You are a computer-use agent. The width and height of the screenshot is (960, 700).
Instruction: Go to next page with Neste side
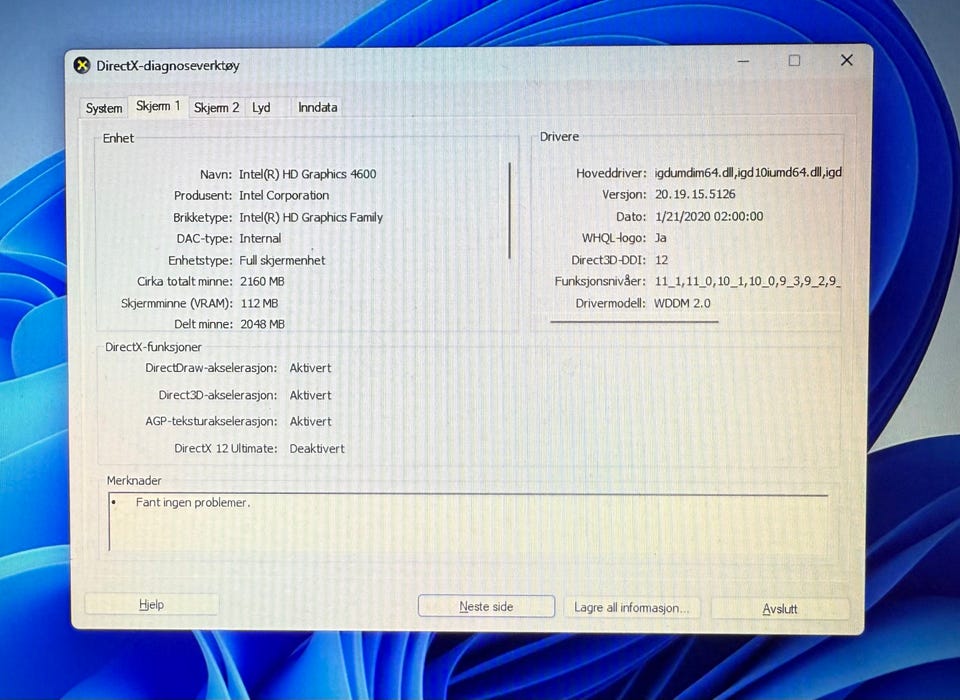486,606
